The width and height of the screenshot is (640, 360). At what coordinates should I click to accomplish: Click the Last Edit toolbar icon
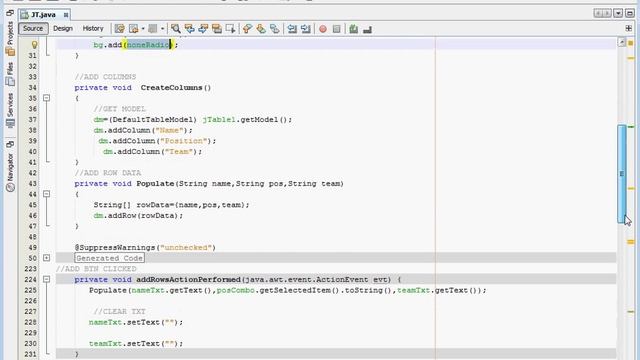tap(119, 29)
